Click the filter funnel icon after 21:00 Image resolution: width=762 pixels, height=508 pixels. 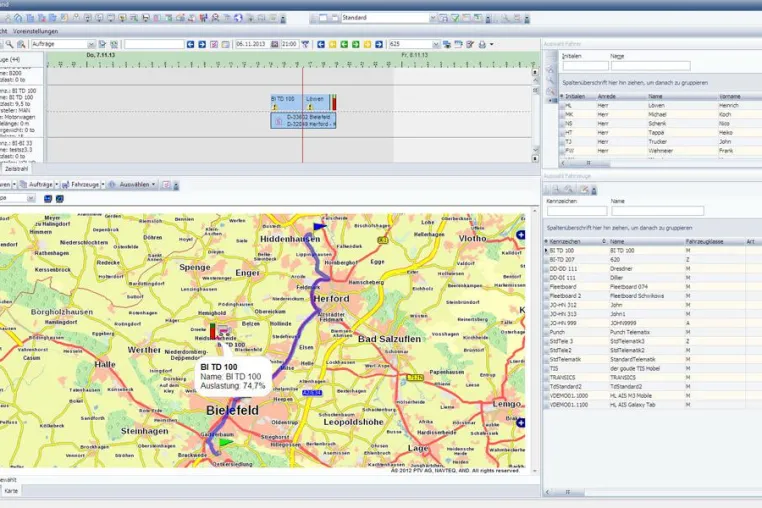click(x=305, y=44)
